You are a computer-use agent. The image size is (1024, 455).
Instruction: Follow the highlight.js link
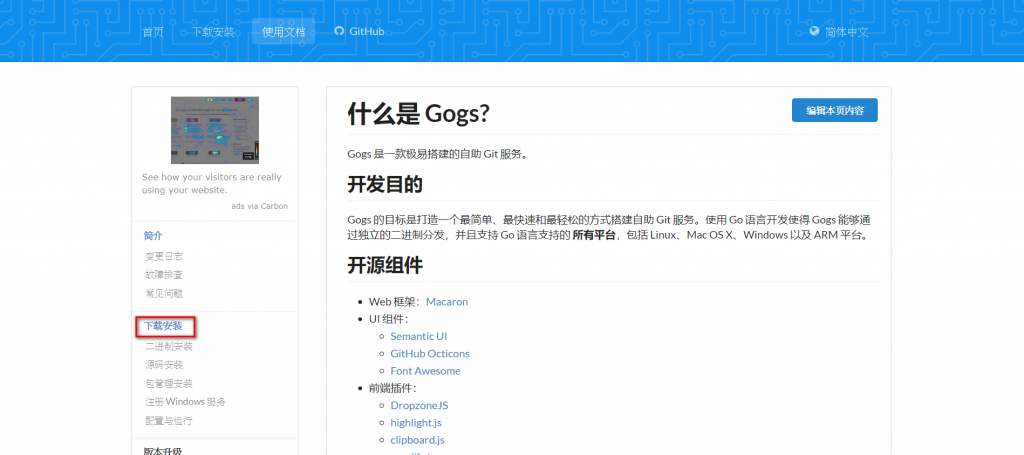click(416, 422)
